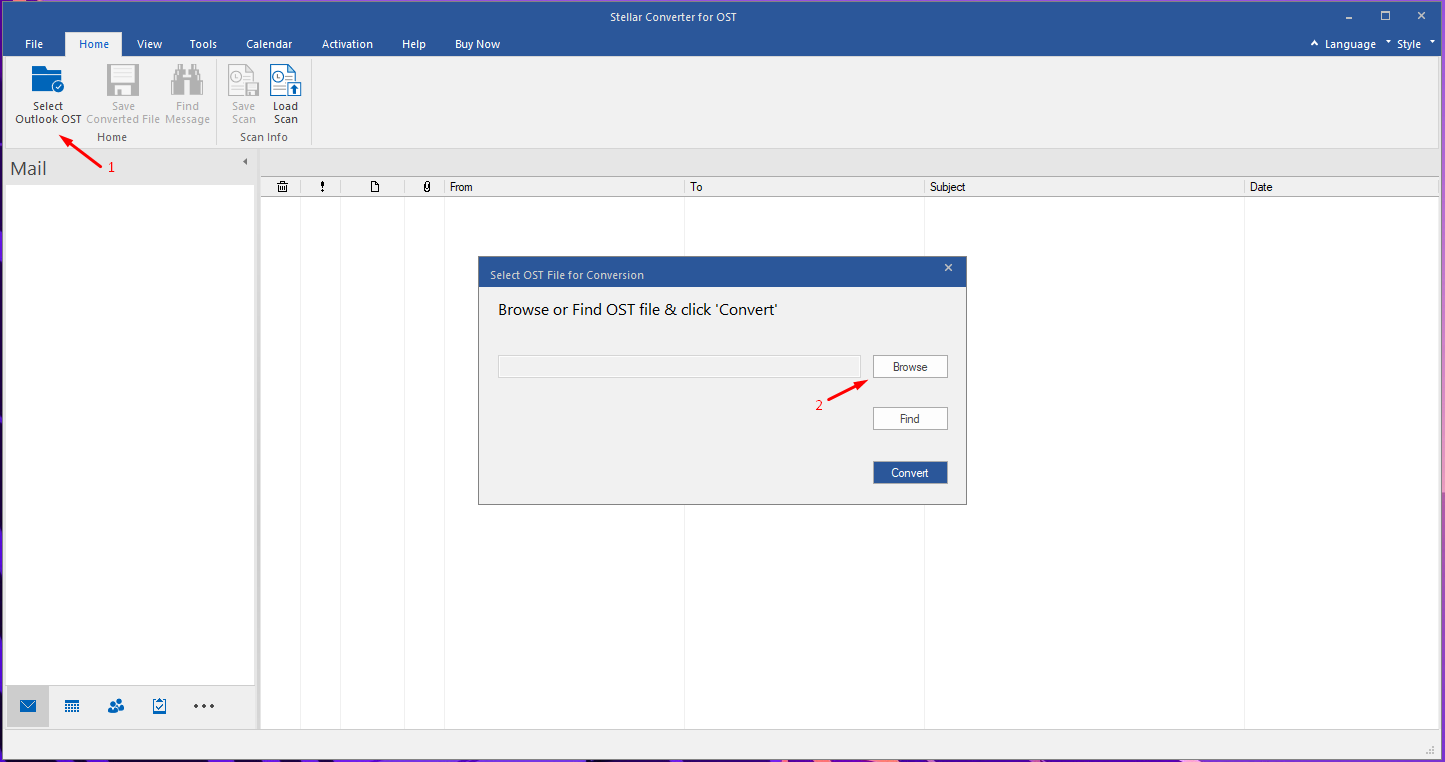The width and height of the screenshot is (1445, 762).
Task: Open the Find Message binoculars tool
Action: (x=187, y=81)
